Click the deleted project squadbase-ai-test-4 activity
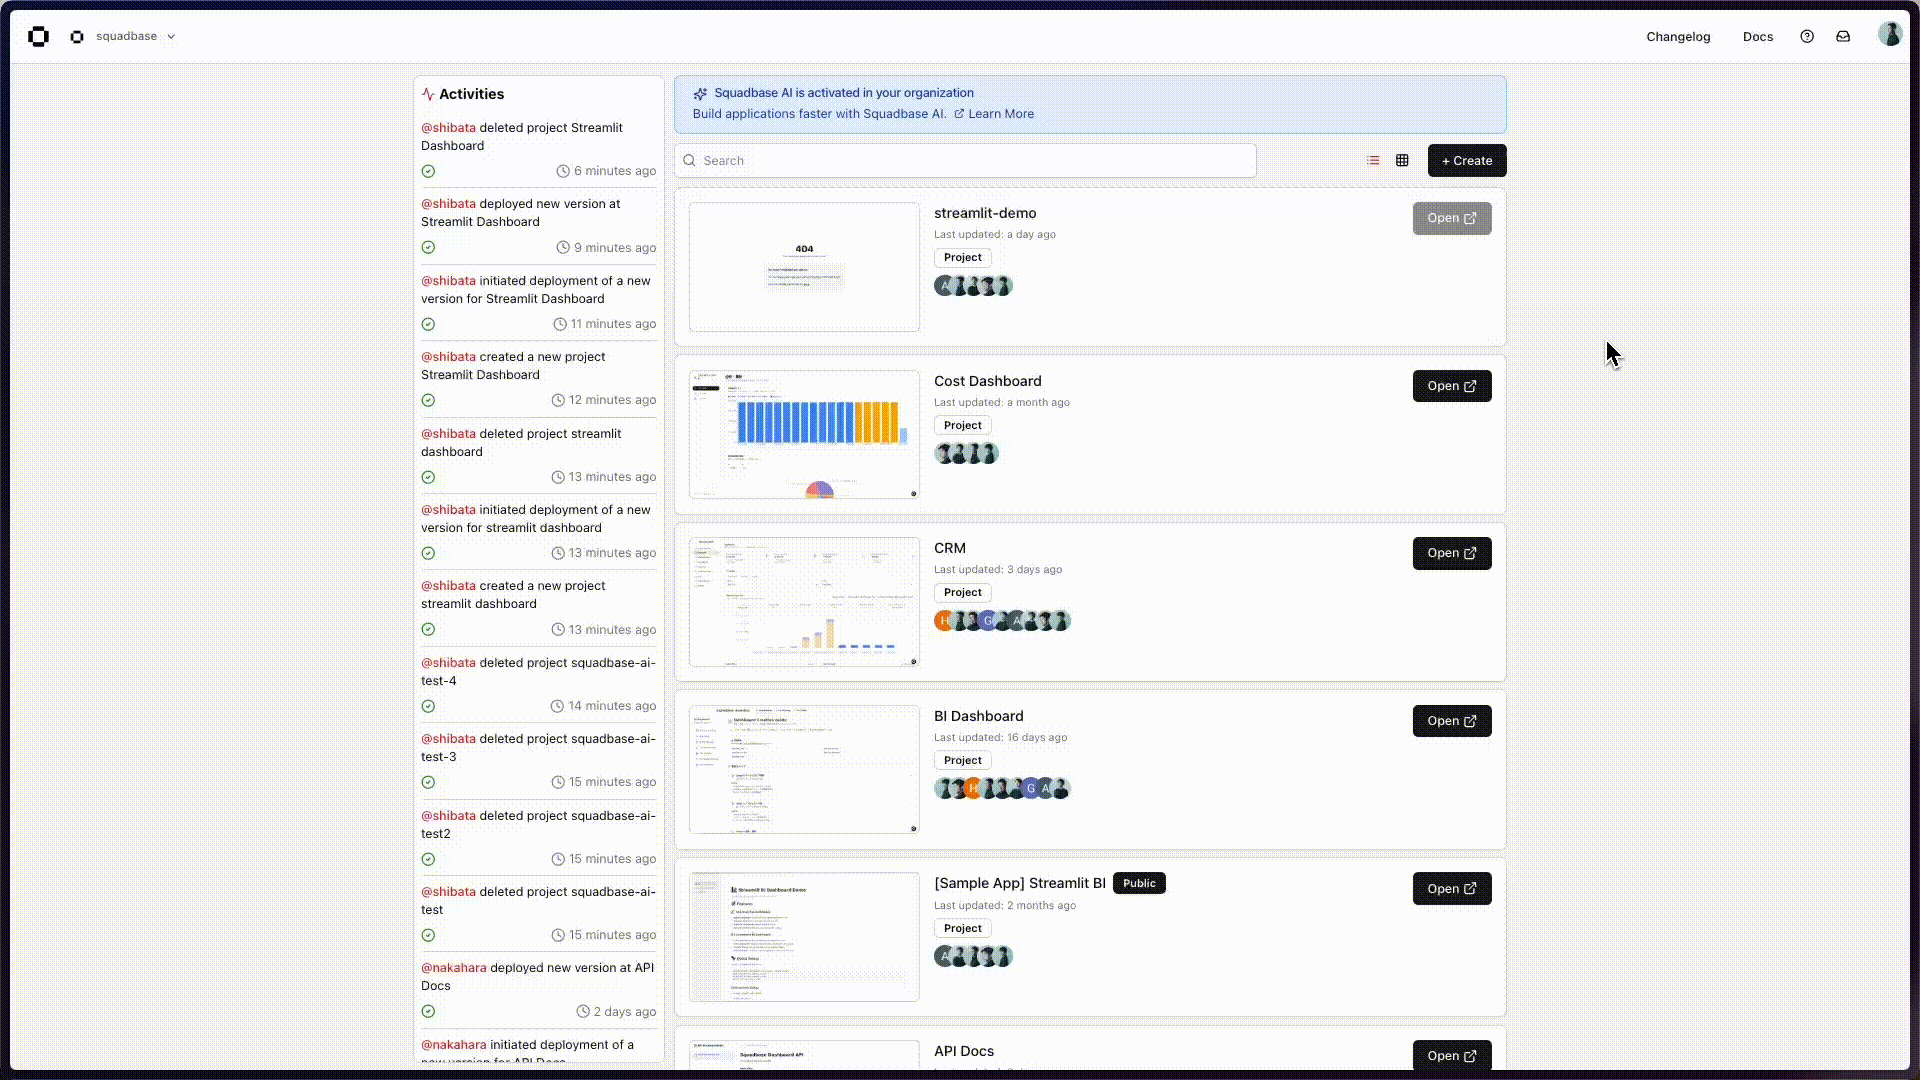This screenshot has width=1920, height=1080. tap(538, 672)
